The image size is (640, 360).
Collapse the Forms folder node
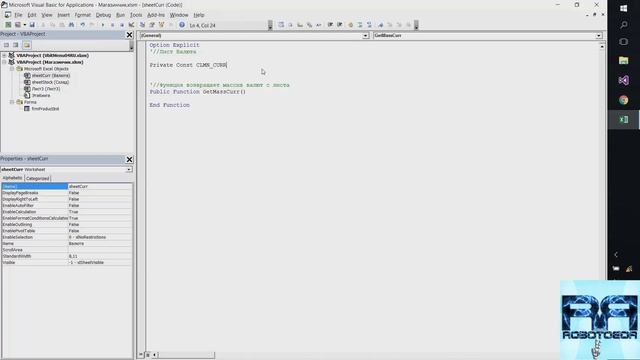12,102
